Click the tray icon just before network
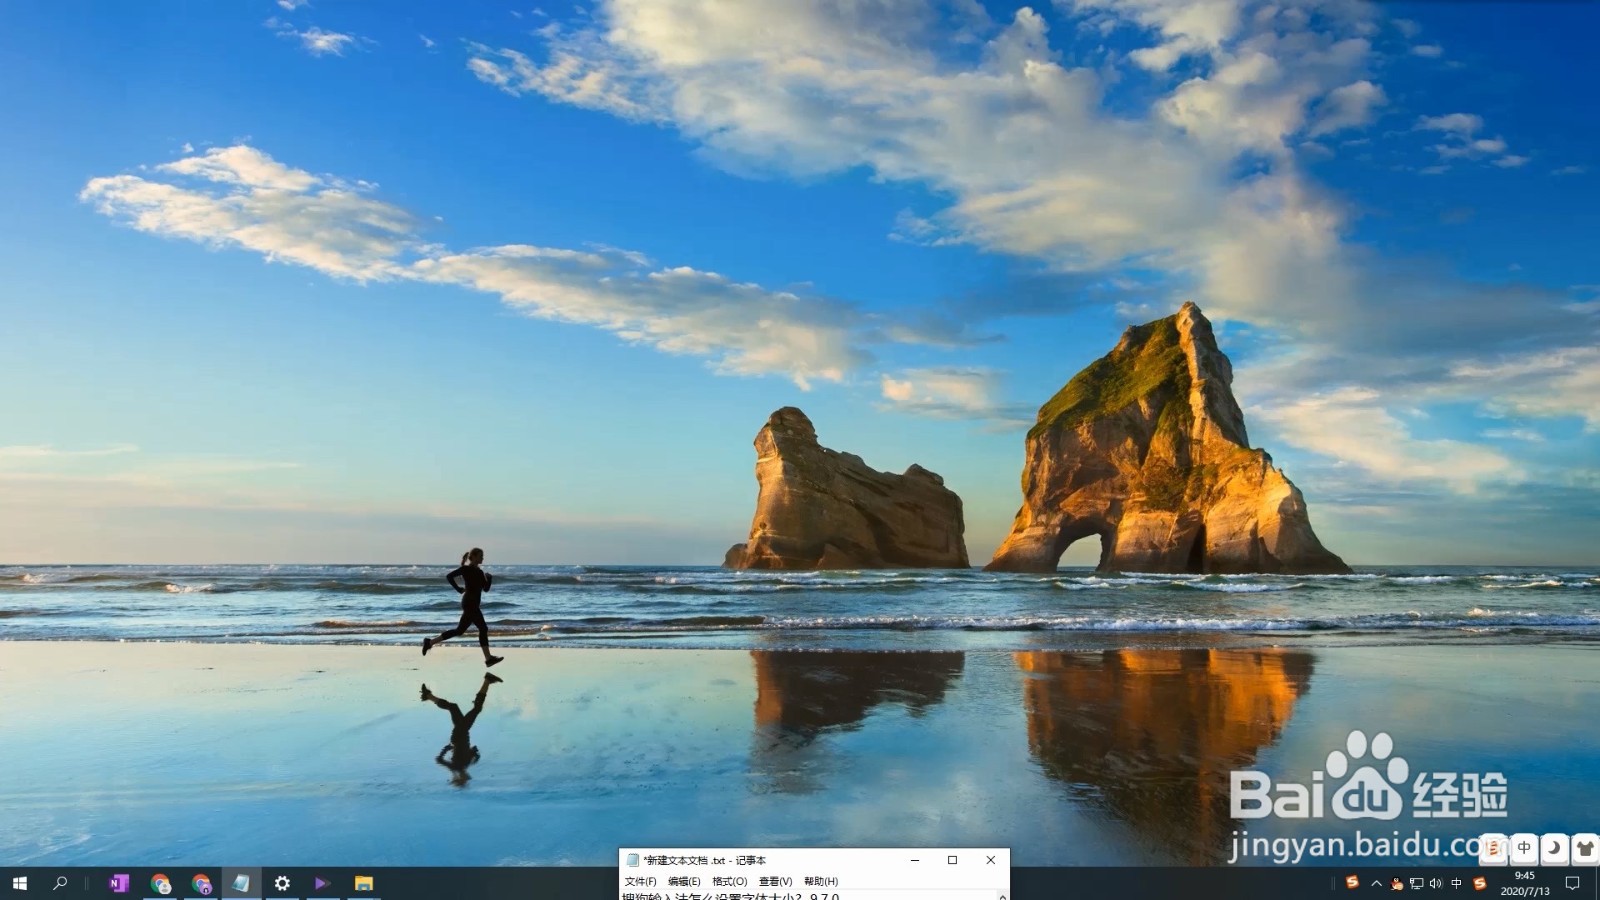The image size is (1600, 900). point(1397,883)
